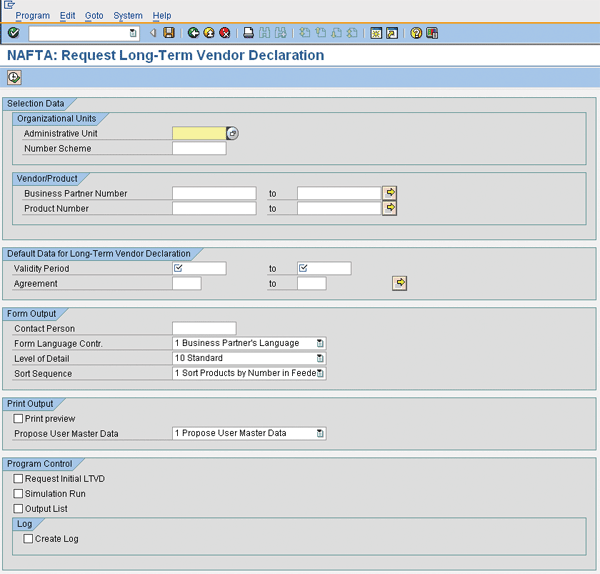The height and width of the screenshot is (574, 600).
Task: Click the Print icon in toolbar
Action: [248, 33]
